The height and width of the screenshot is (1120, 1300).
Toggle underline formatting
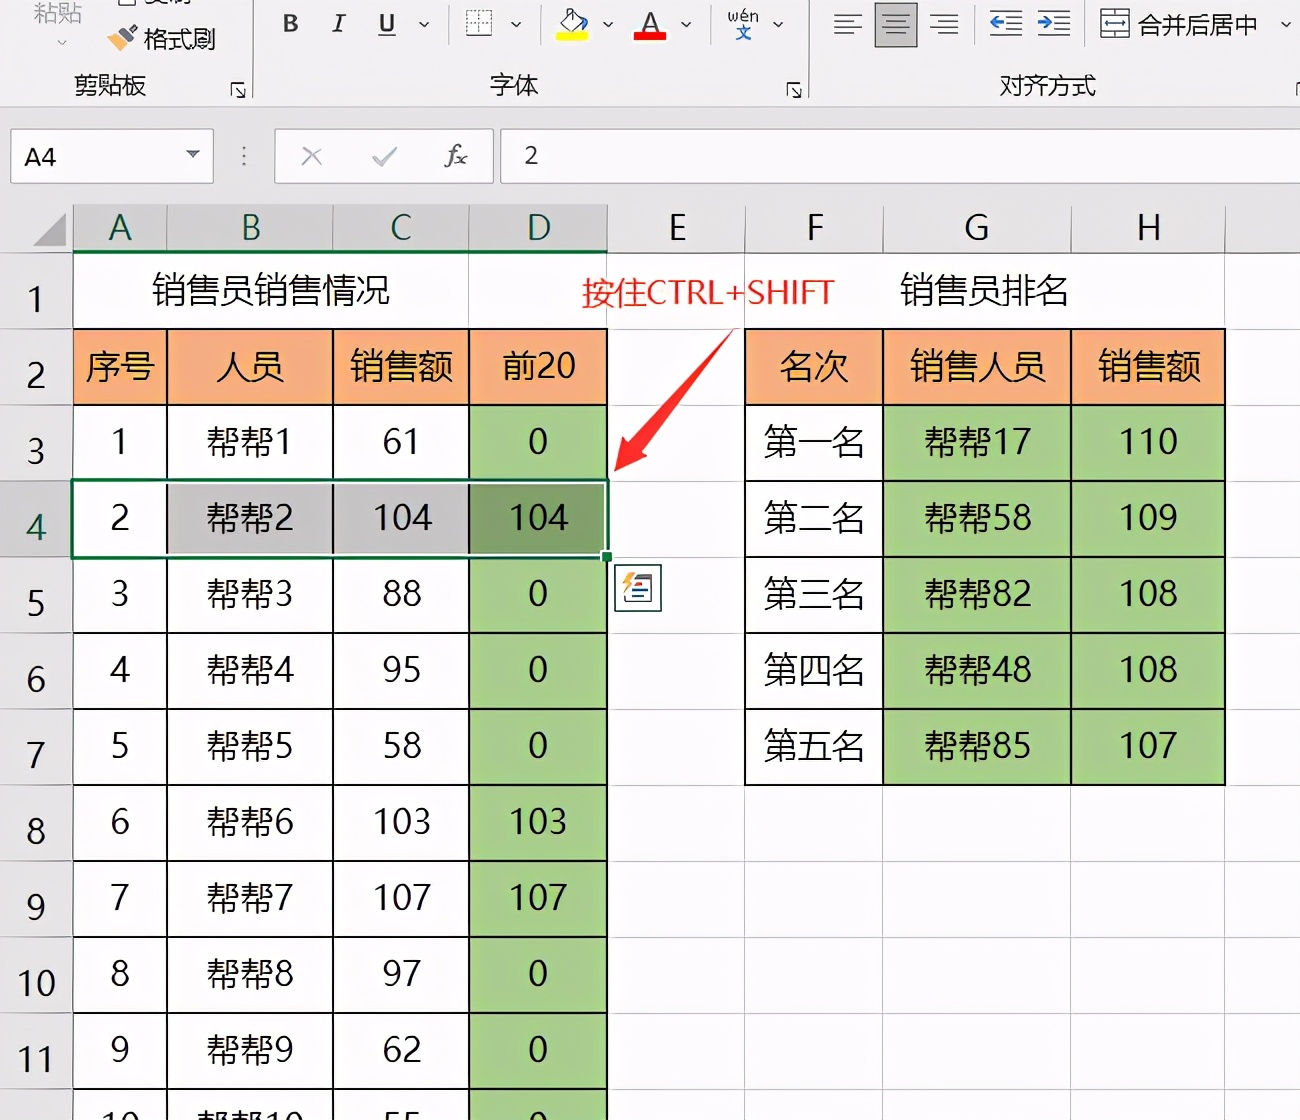coord(385,24)
